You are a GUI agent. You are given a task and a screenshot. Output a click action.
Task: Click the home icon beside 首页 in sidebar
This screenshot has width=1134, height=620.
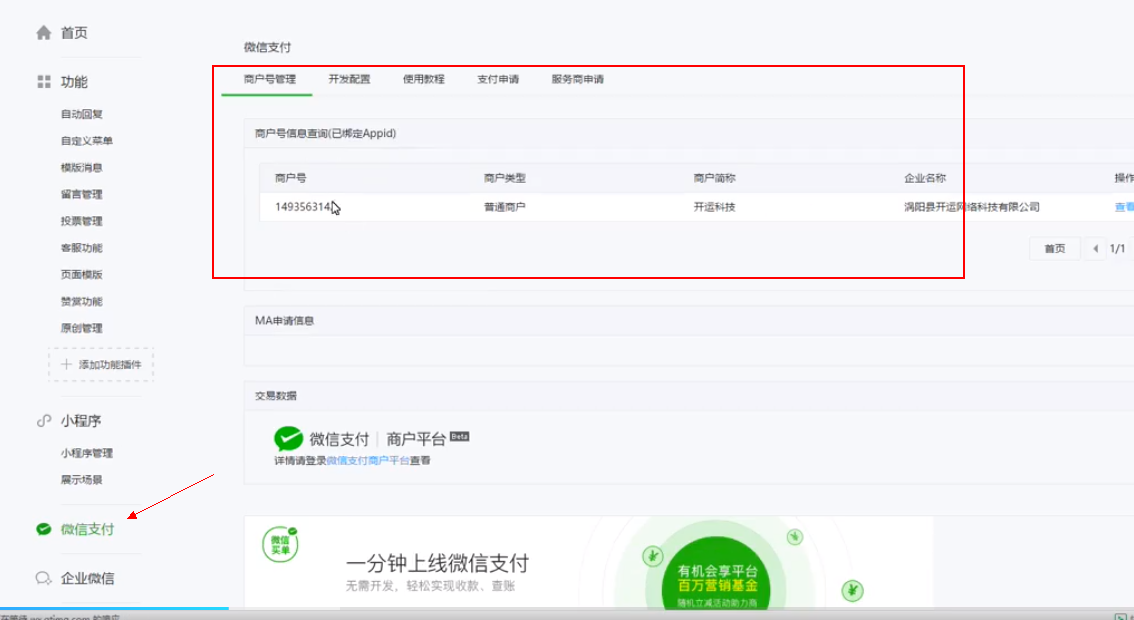[44, 33]
